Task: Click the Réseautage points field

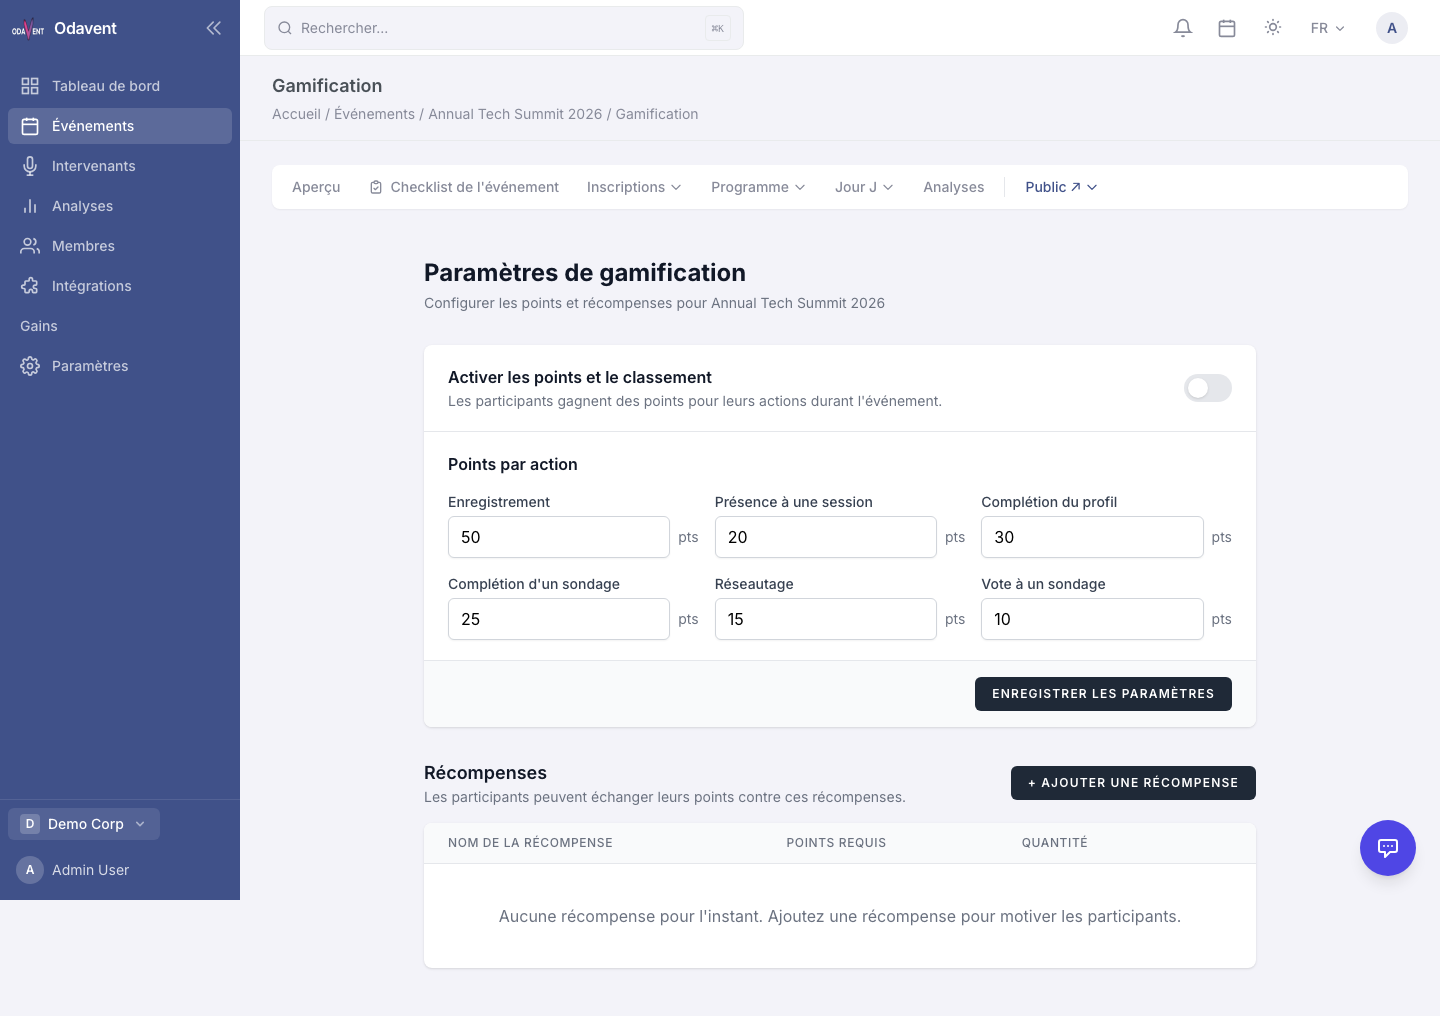Action: (x=826, y=619)
